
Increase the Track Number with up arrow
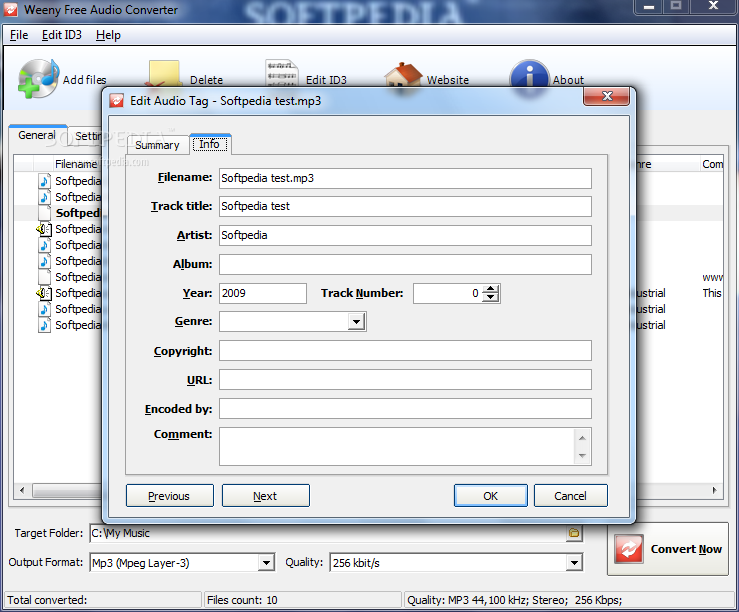click(491, 289)
